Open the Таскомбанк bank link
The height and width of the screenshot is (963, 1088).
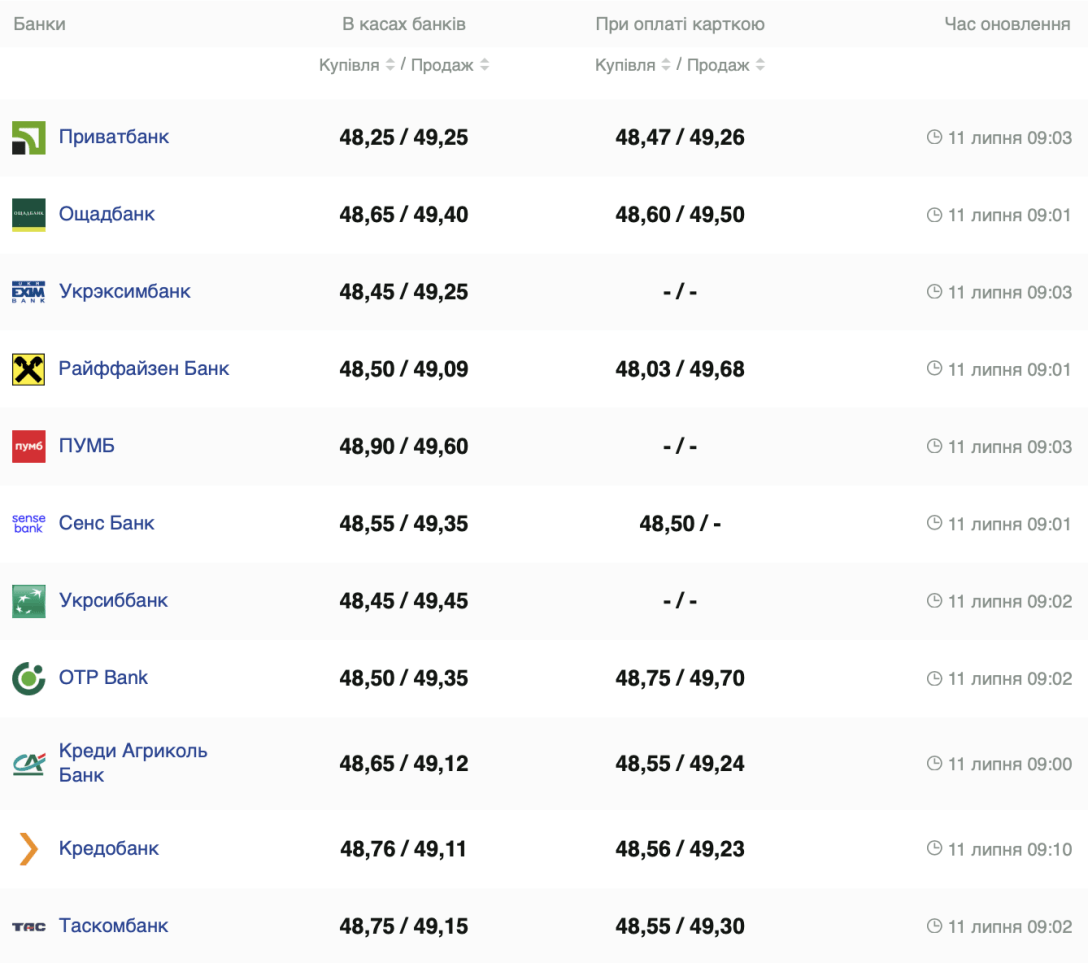click(114, 926)
